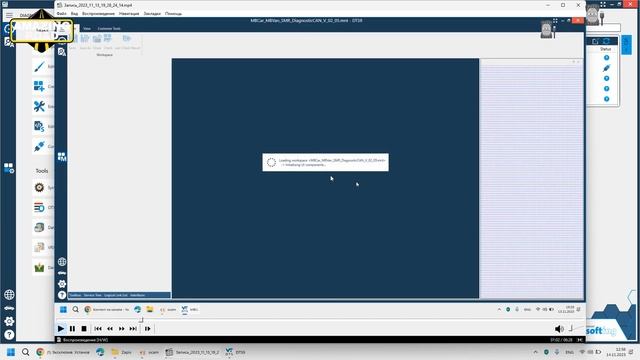Click the Play button in the video player
The image size is (640, 360).
[x=61, y=329]
